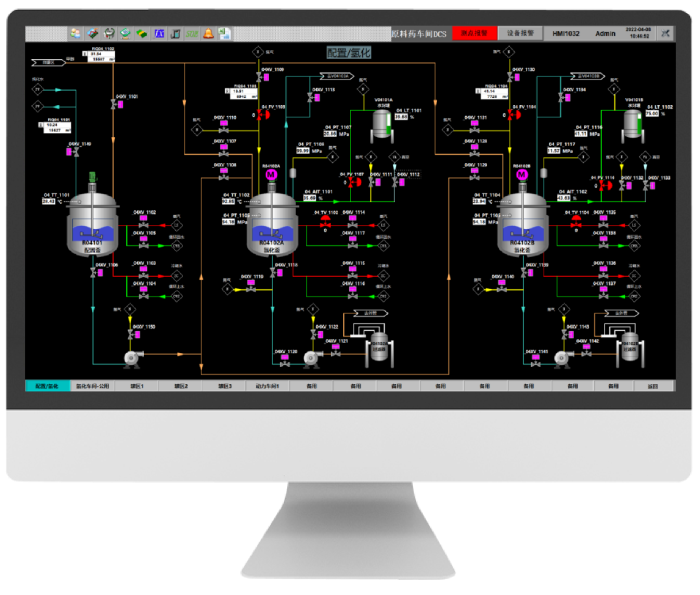Click the 04_TT_1101 temperature value field
Viewport: 700px width, 595px height.
48,201
